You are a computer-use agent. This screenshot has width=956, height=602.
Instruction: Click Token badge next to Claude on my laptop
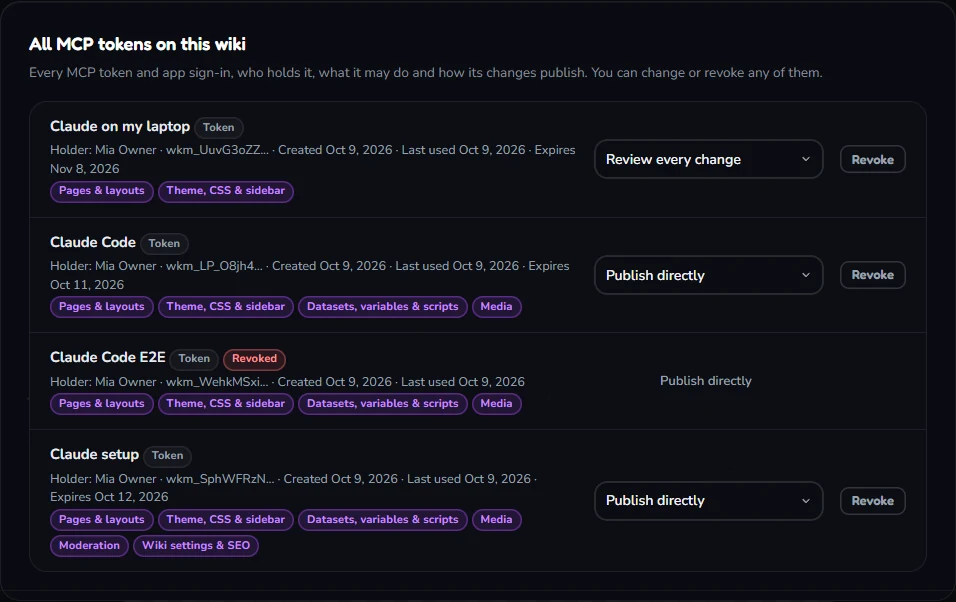click(218, 127)
